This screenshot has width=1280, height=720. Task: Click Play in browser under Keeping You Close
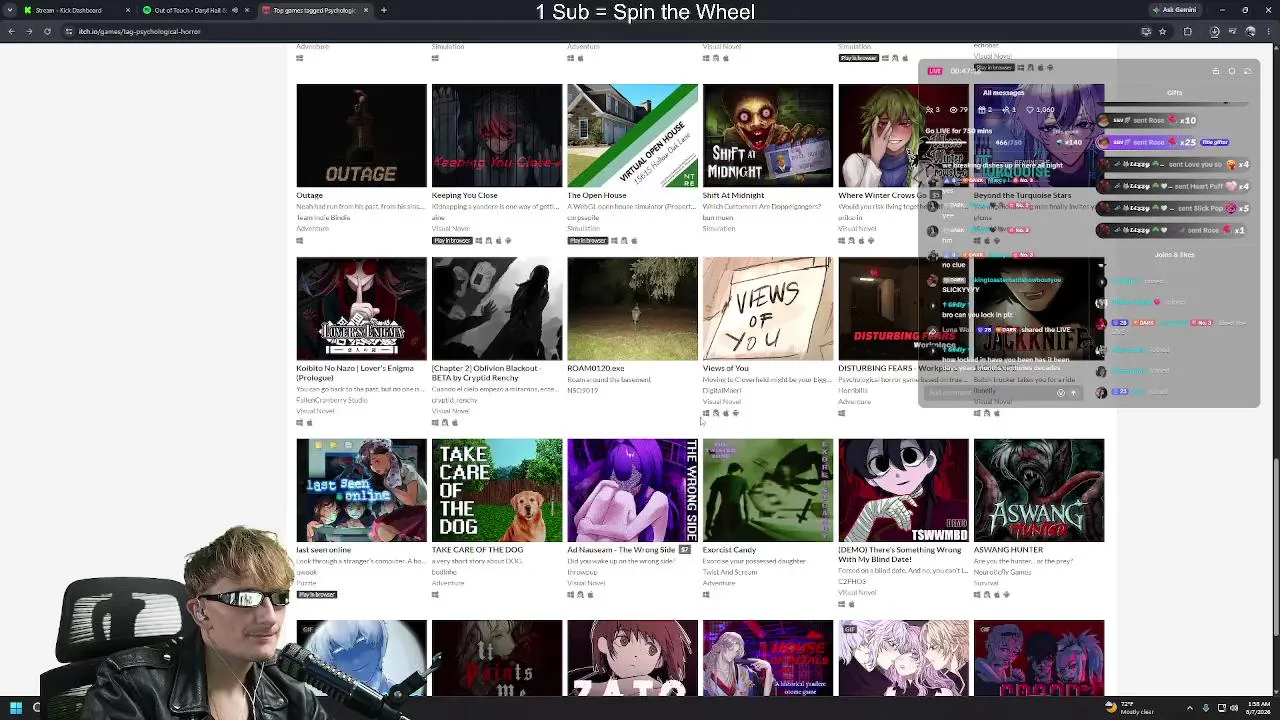click(451, 240)
